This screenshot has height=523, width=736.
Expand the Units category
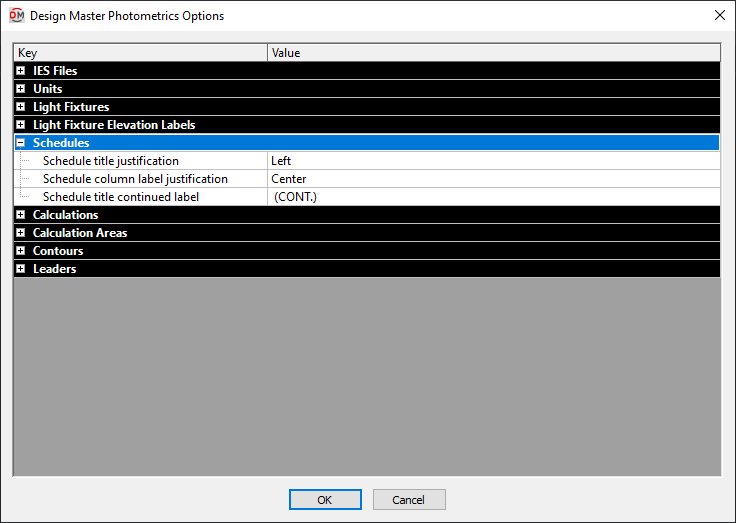(x=21, y=89)
